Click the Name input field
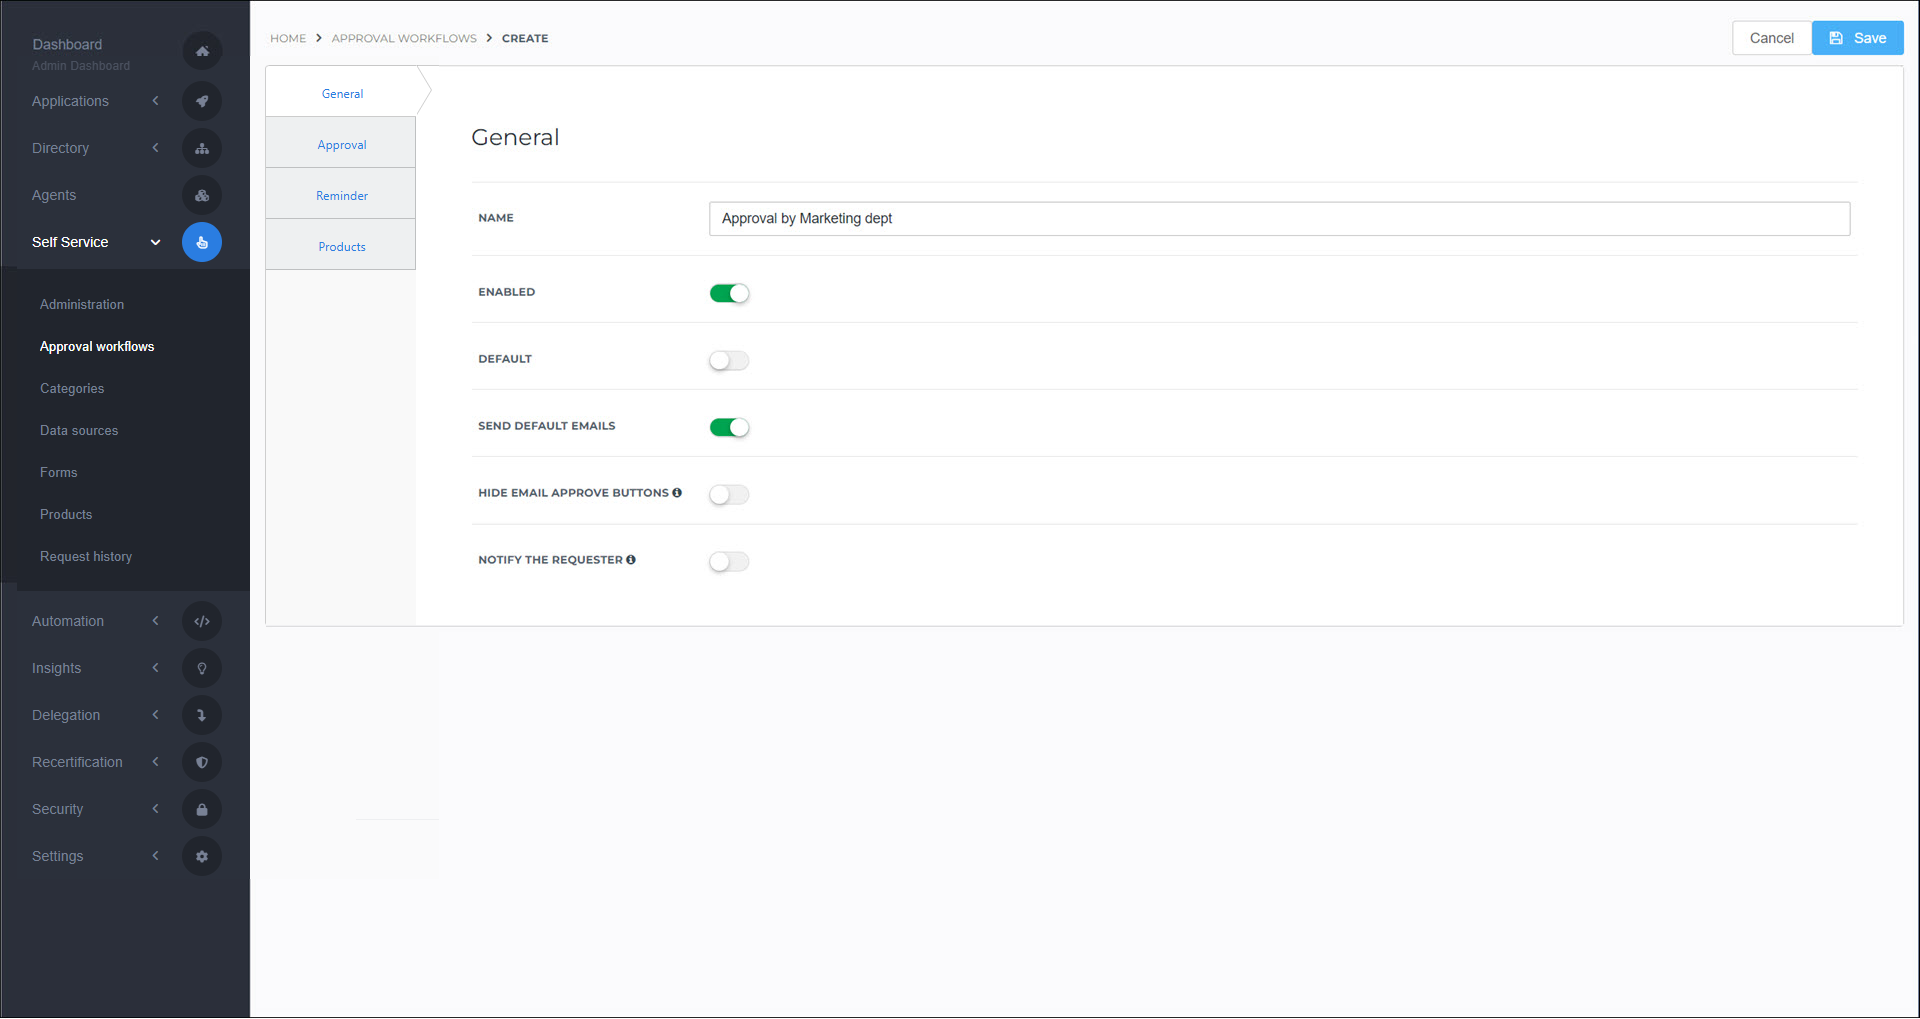The height and width of the screenshot is (1019, 1920). click(1278, 218)
